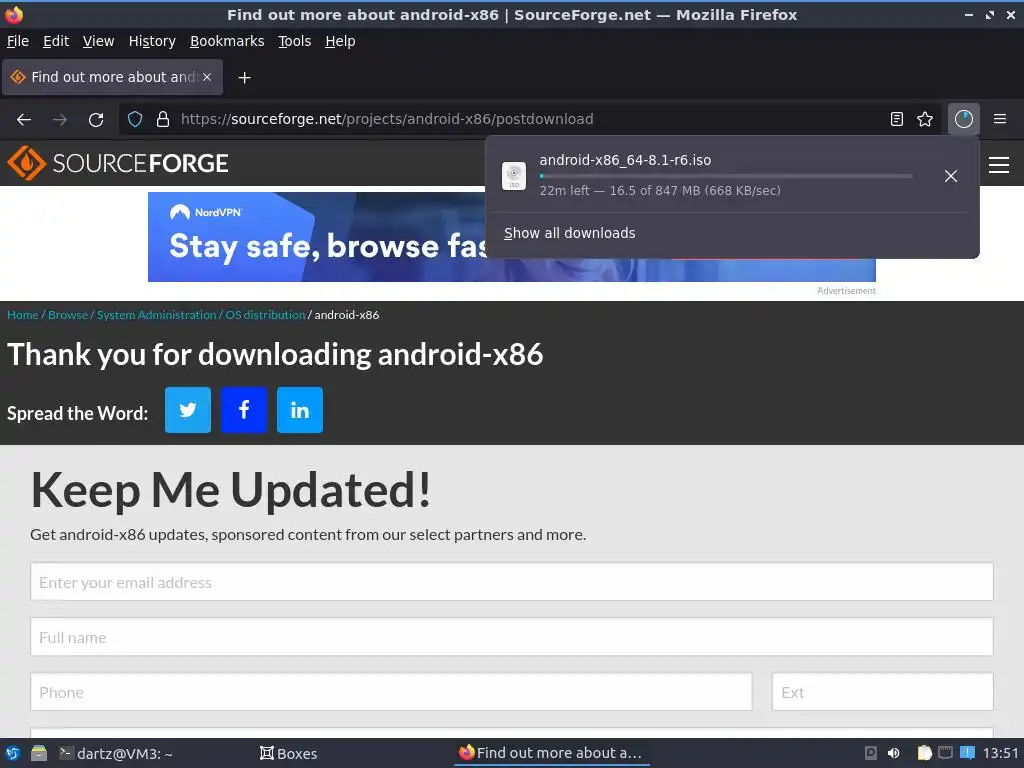This screenshot has height=768, width=1024.
Task: Click the 13:51 clock
Action: click(x=1000, y=753)
